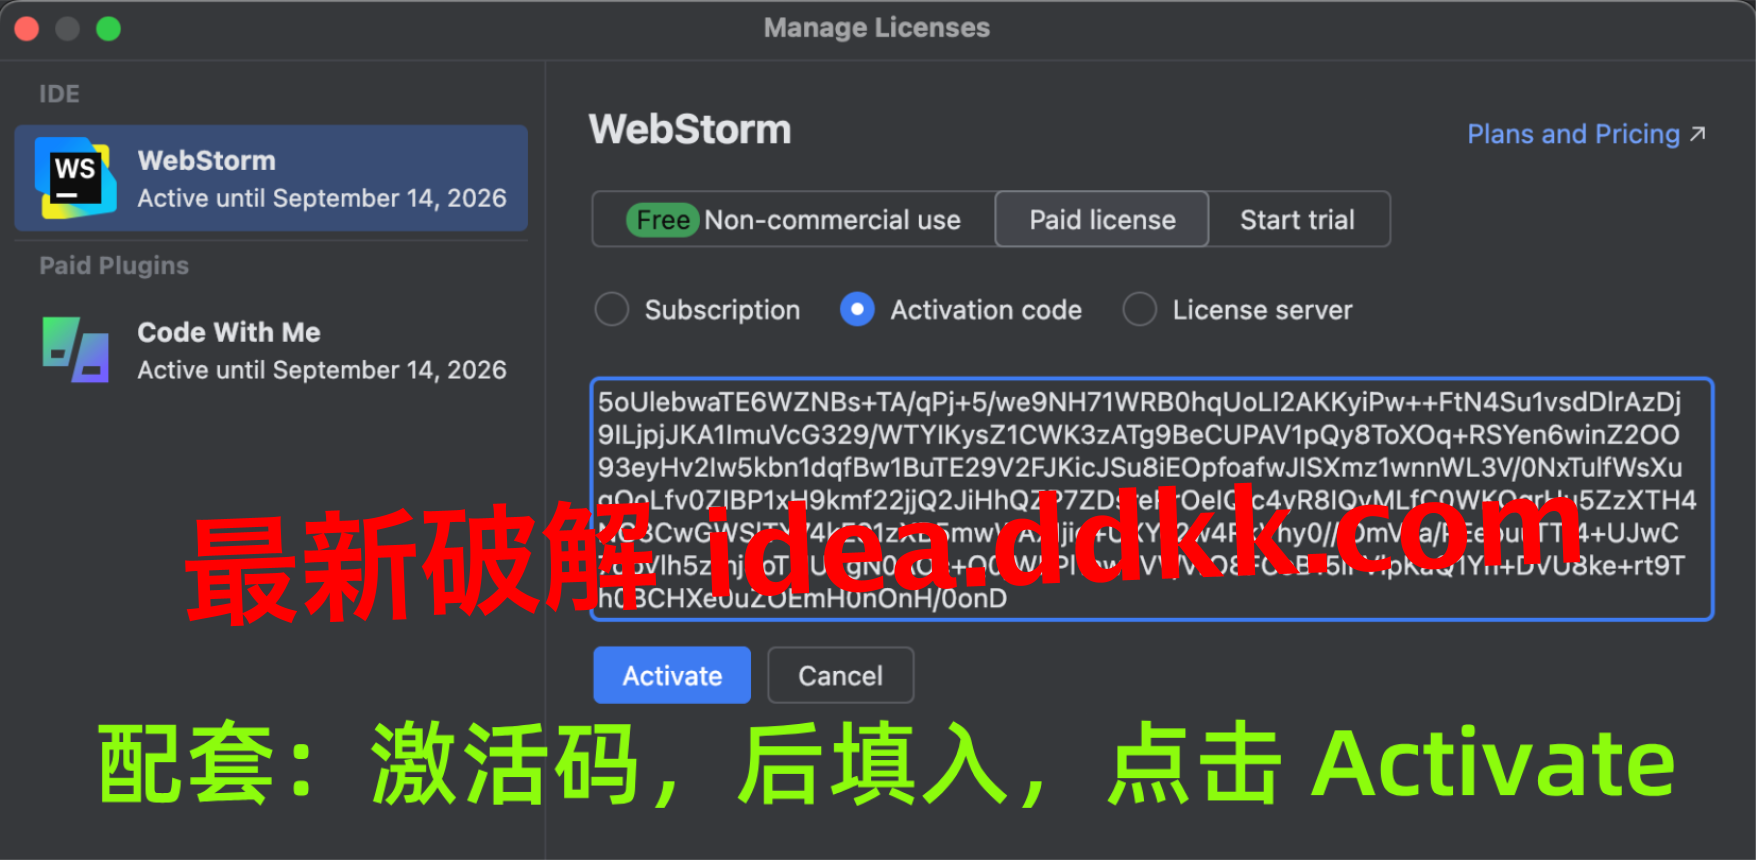Select the License server radio option

[x=1140, y=310]
